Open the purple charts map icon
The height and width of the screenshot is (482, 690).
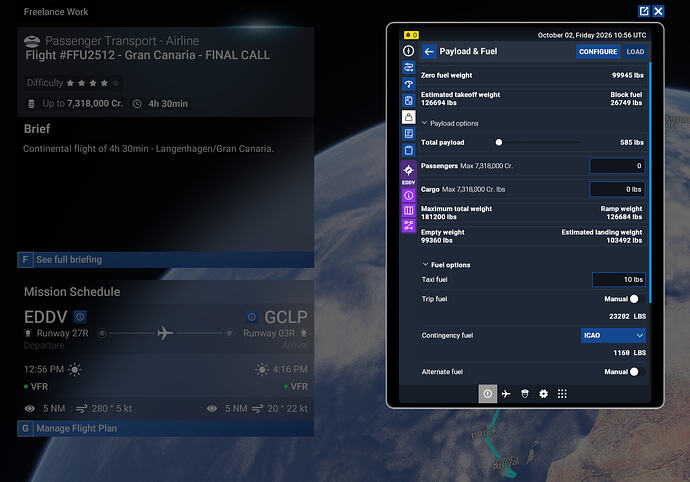[408, 210]
